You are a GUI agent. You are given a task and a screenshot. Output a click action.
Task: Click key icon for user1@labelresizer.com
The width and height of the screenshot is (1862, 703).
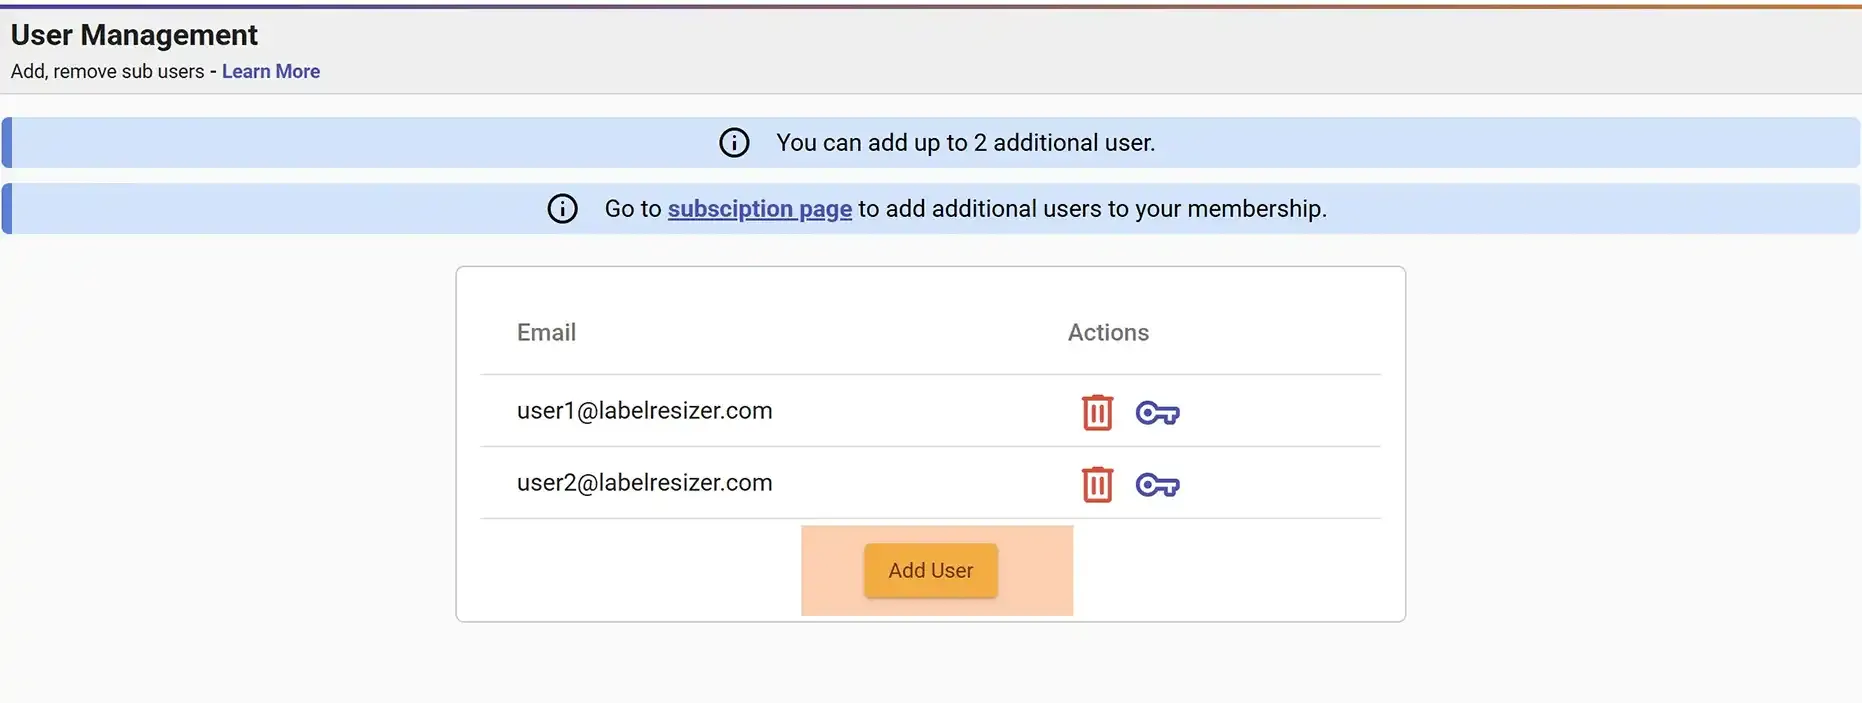tap(1158, 412)
